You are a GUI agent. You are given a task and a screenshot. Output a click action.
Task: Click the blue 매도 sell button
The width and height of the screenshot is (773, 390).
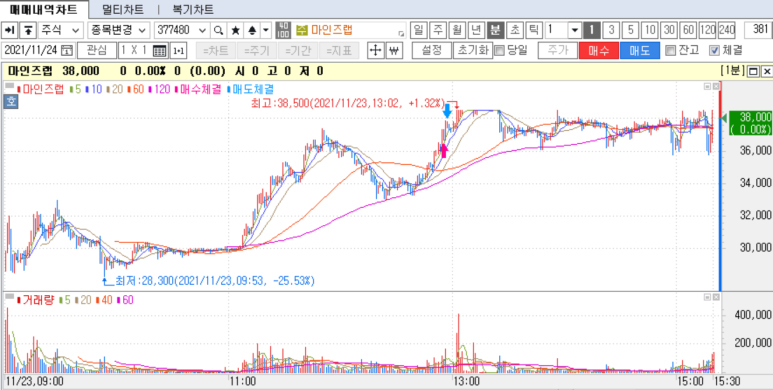click(x=640, y=50)
